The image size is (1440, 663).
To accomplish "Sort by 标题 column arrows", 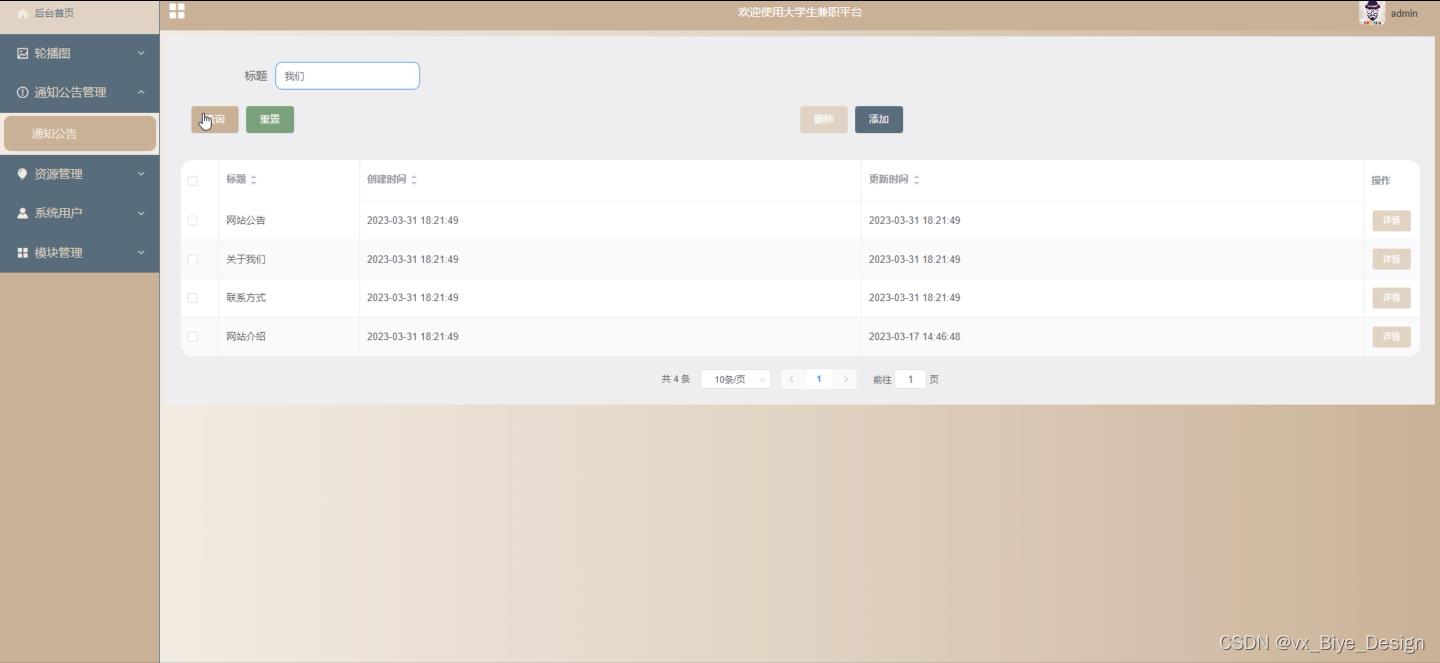I will [x=253, y=180].
